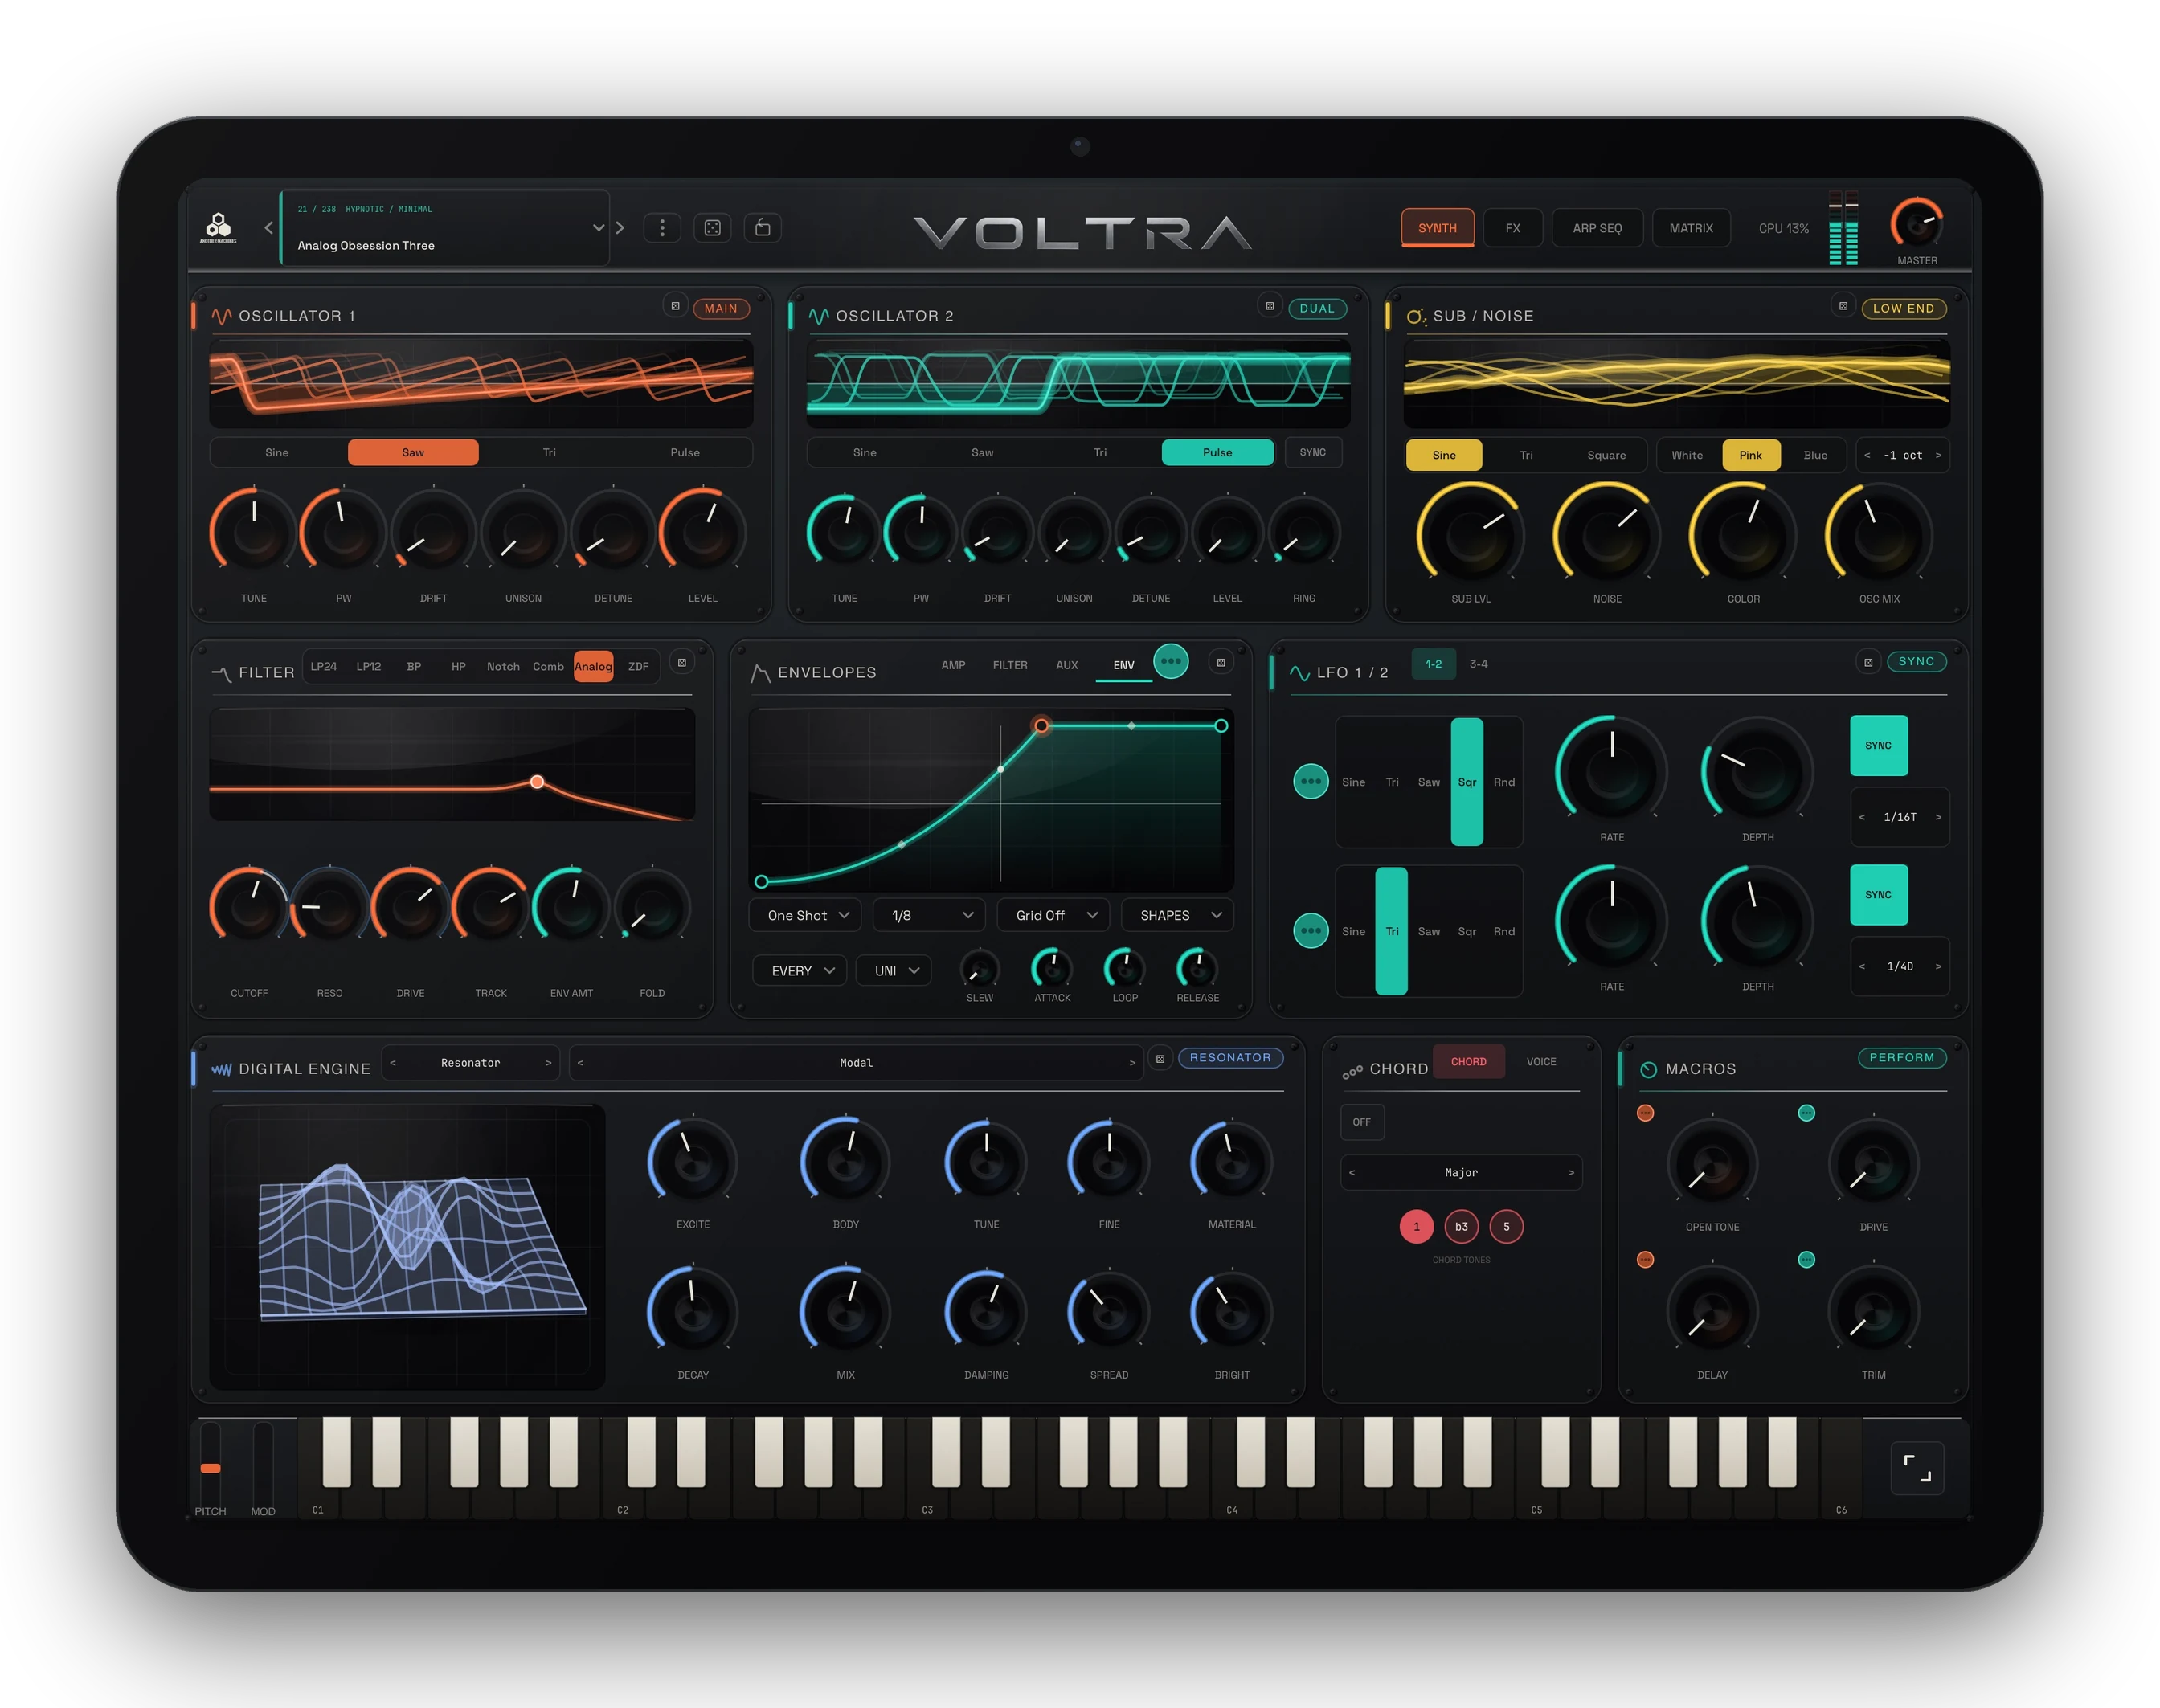Click the Oscillator 1 randomize icon

[x=675, y=307]
